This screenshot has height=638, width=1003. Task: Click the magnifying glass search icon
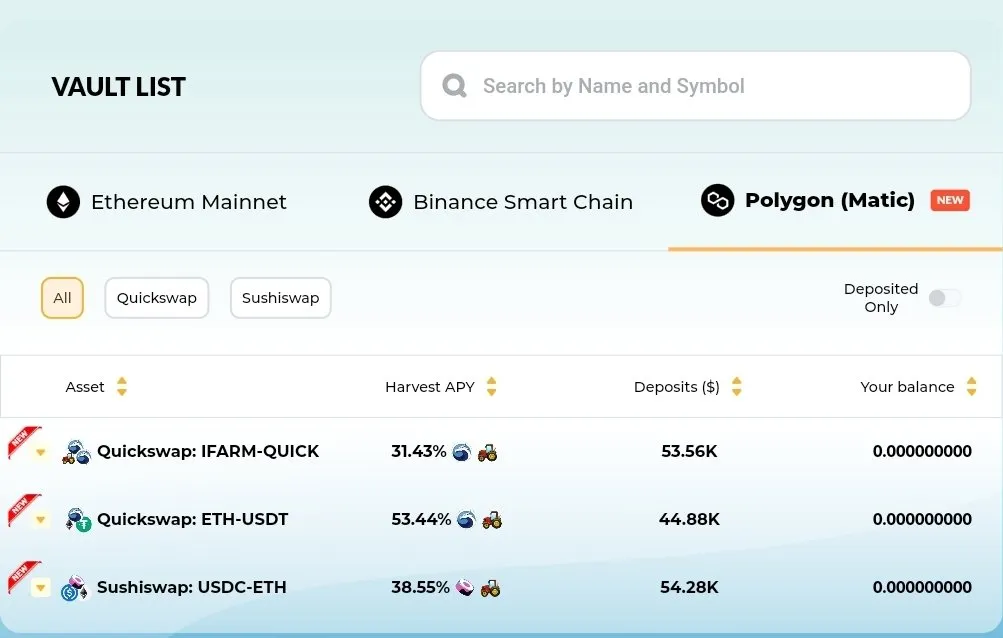(454, 86)
